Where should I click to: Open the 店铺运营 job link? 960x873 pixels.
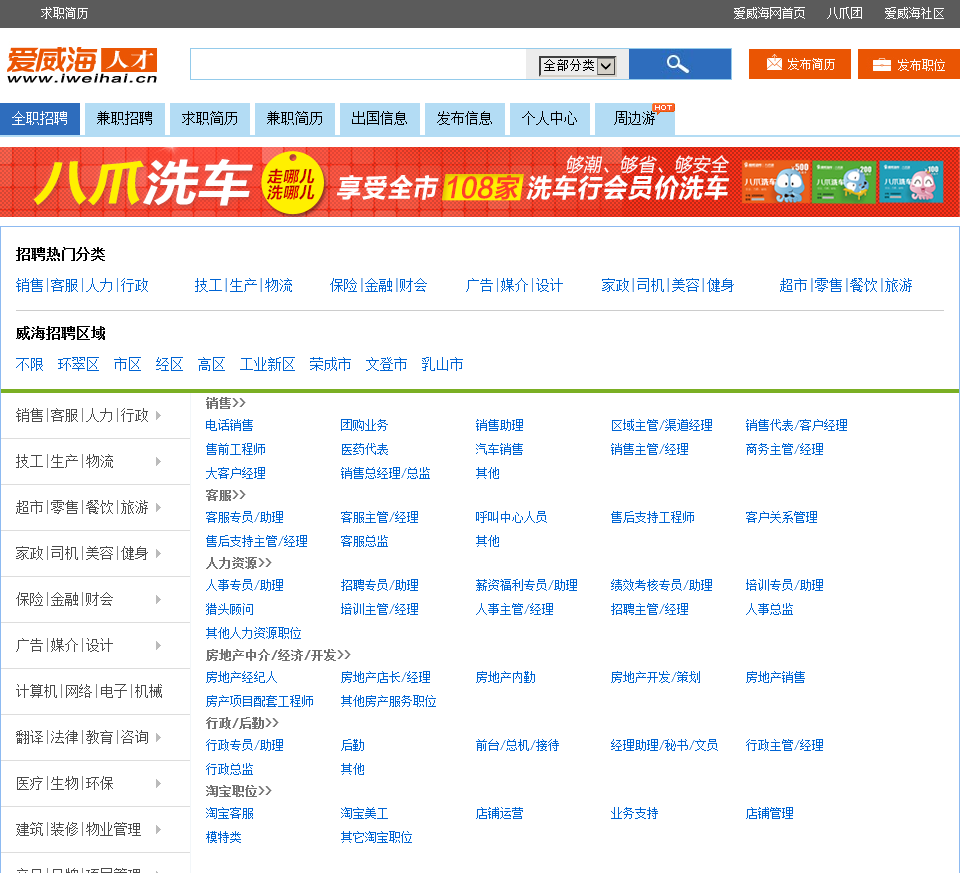tap(500, 814)
